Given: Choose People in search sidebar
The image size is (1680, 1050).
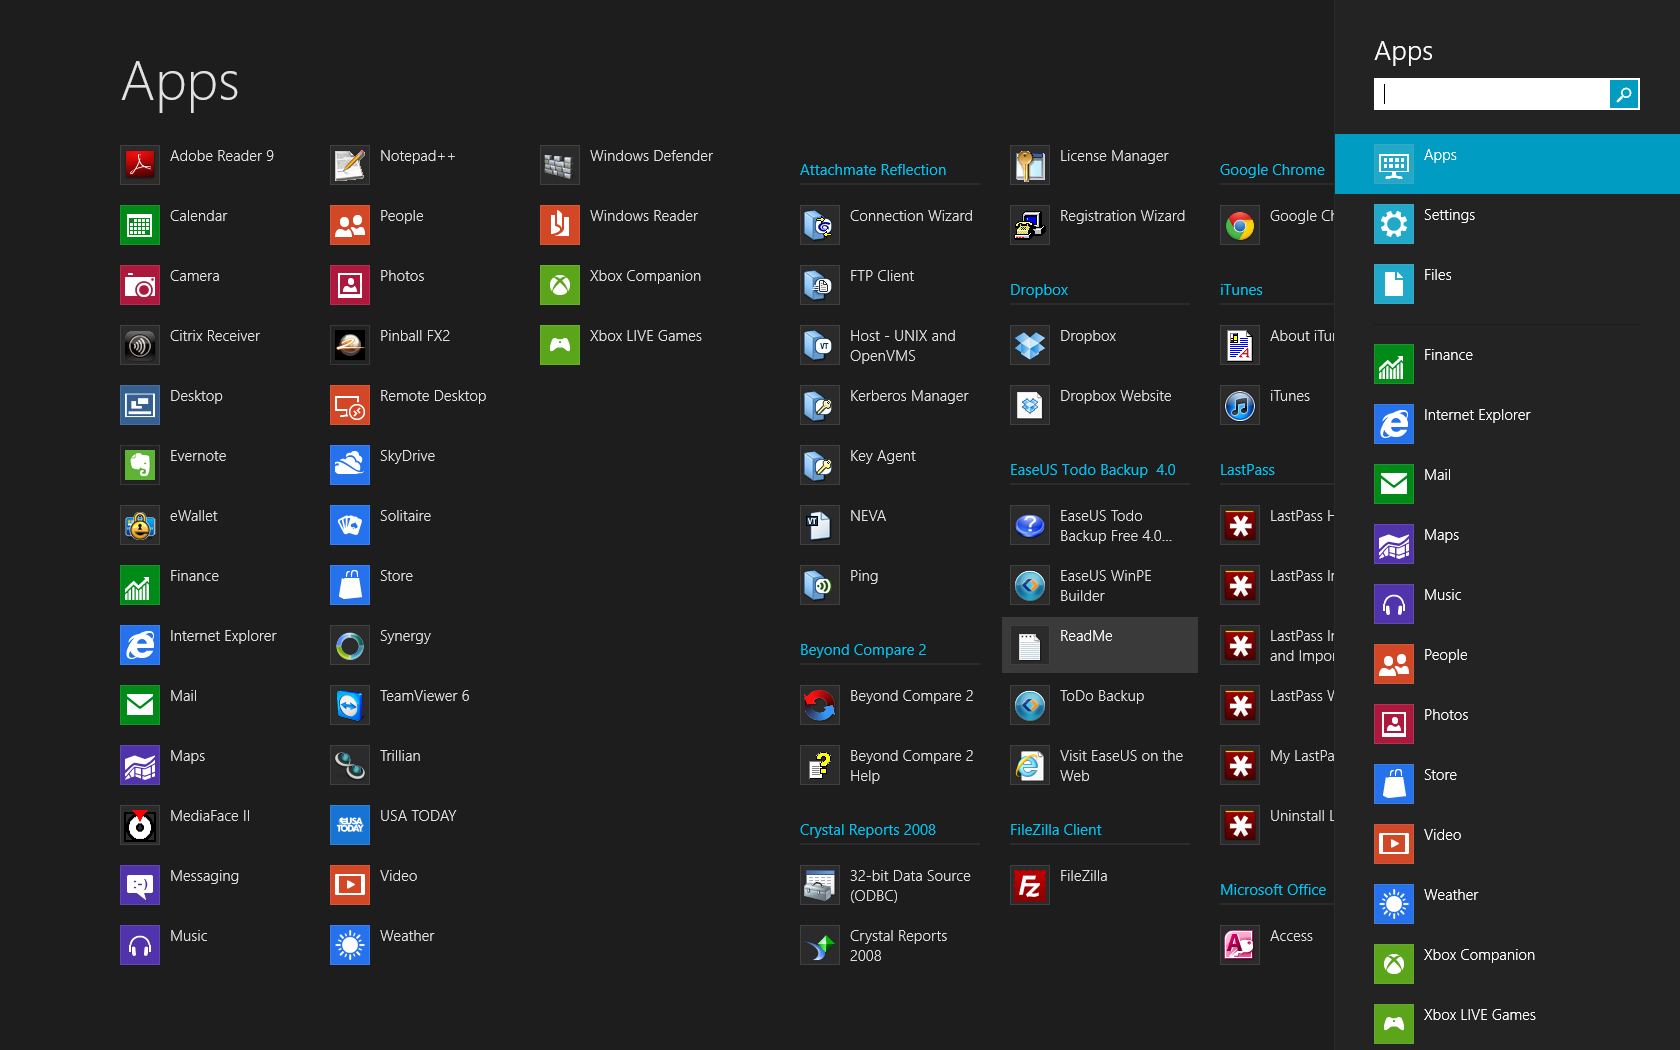Looking at the screenshot, I should pyautogui.click(x=1507, y=664).
